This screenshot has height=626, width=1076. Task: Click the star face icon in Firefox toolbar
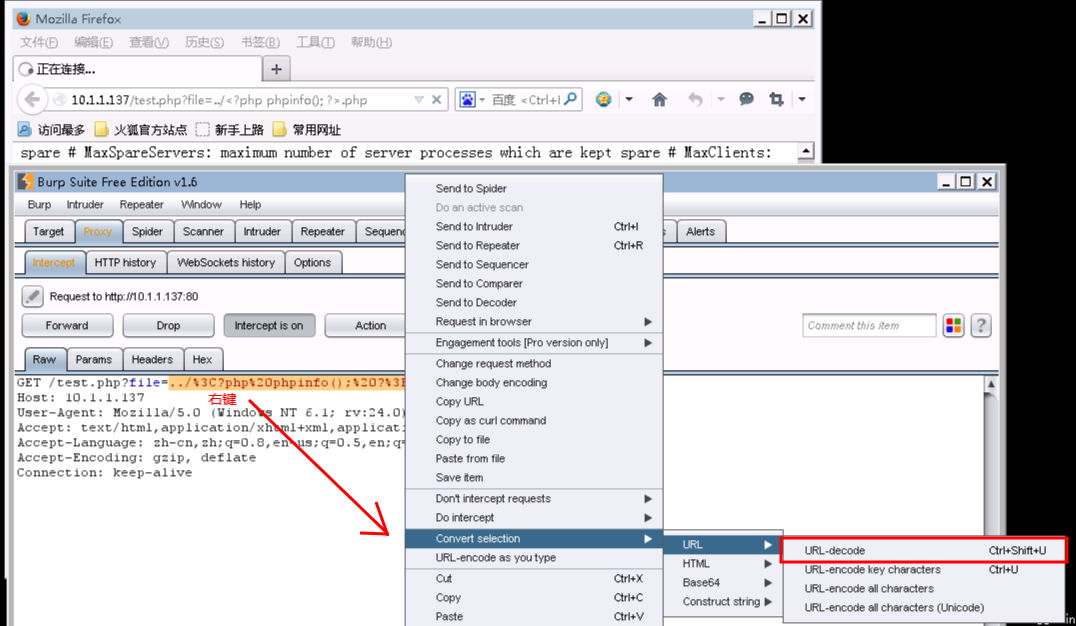coord(603,100)
